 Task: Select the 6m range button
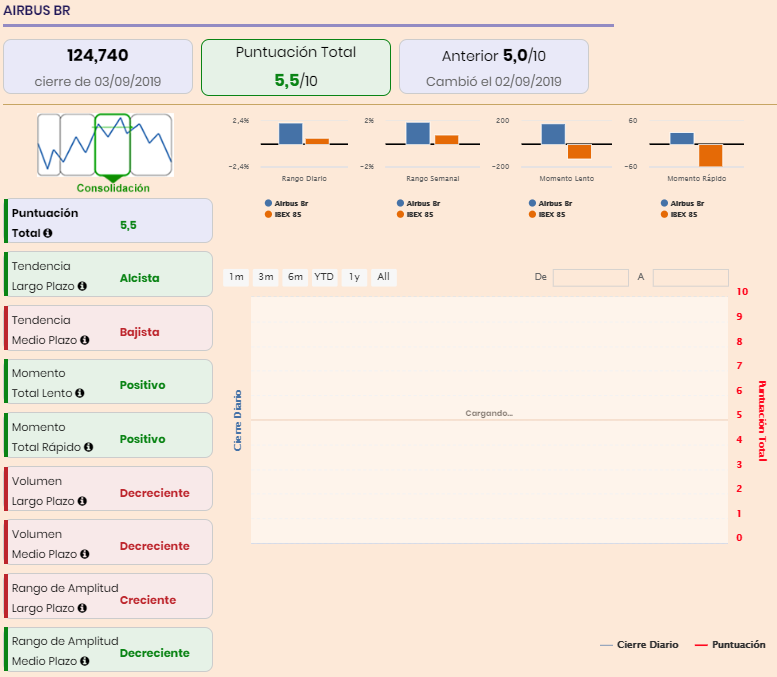(x=295, y=277)
